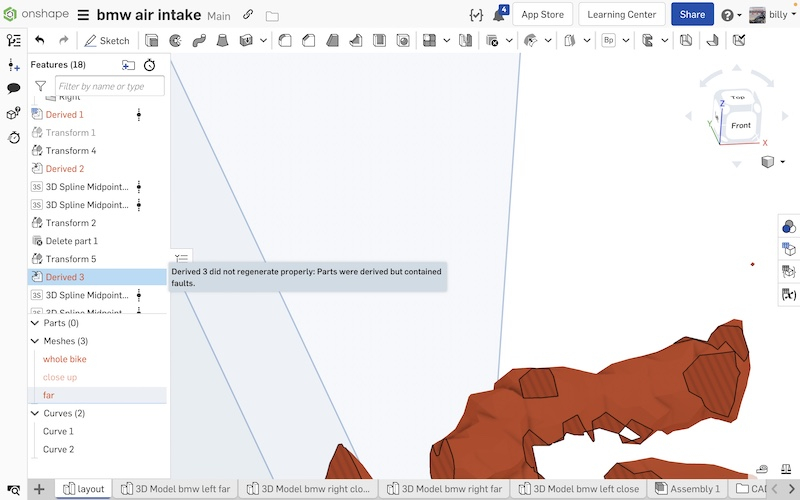Viewport: 800px width, 500px height.
Task: Select the Hole tool
Action: (403, 40)
